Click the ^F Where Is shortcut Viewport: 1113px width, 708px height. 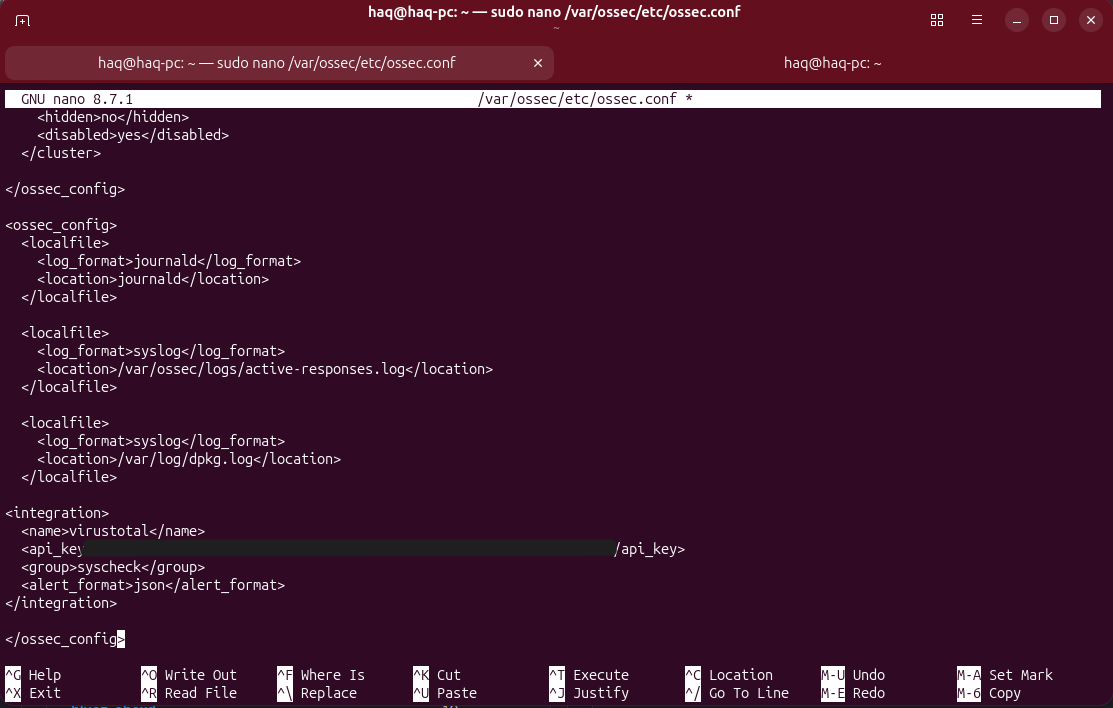pyautogui.click(x=321, y=675)
